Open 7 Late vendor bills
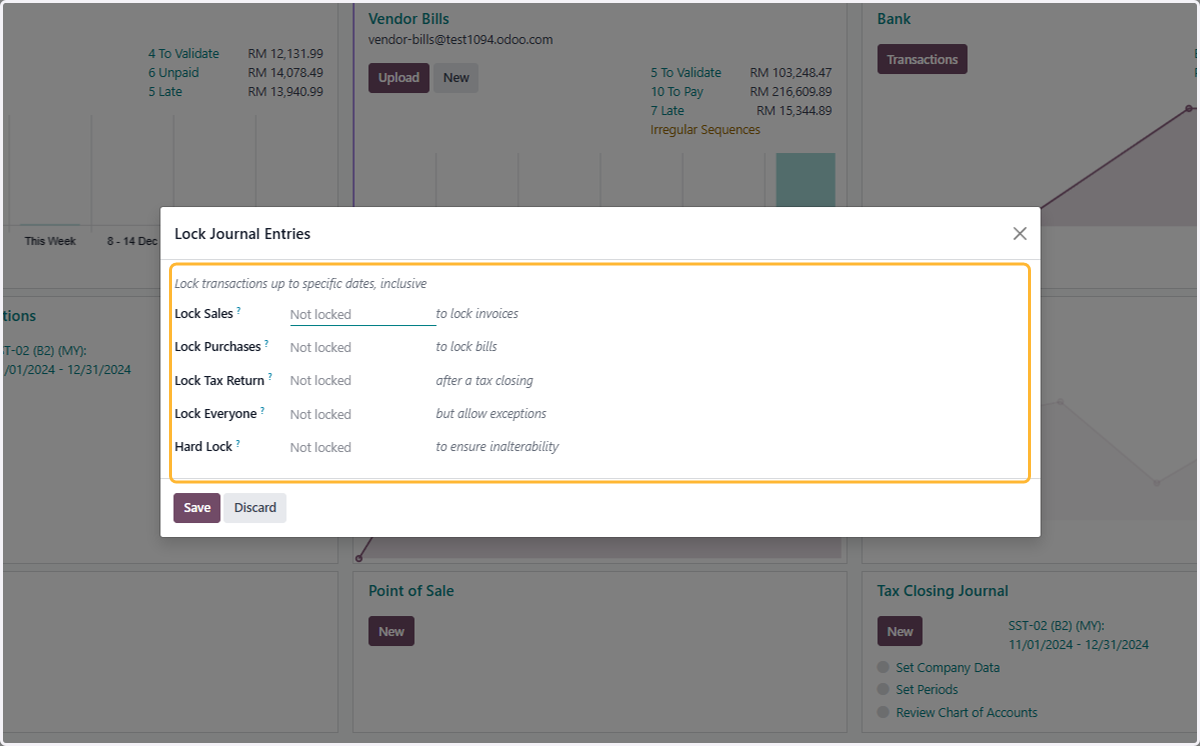1200x746 pixels. coord(667,111)
